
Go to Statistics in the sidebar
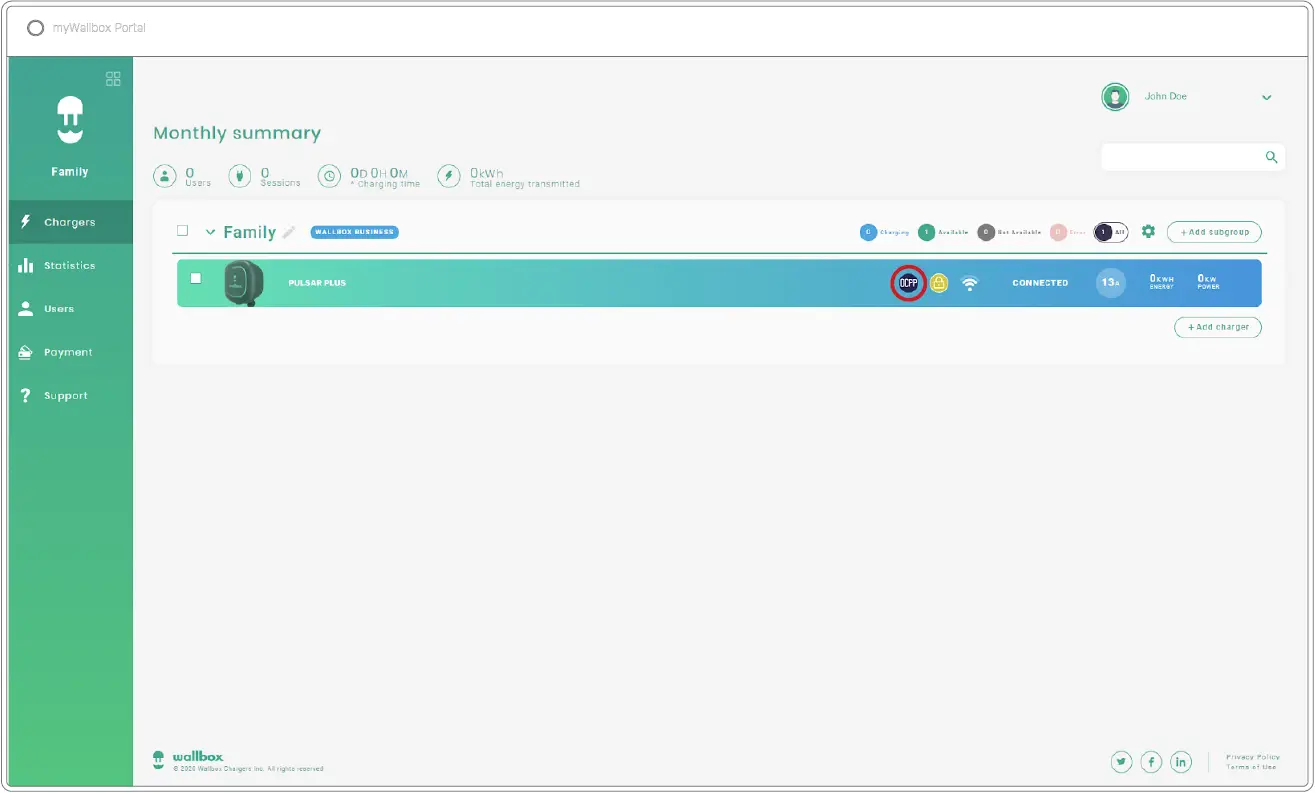coord(70,266)
